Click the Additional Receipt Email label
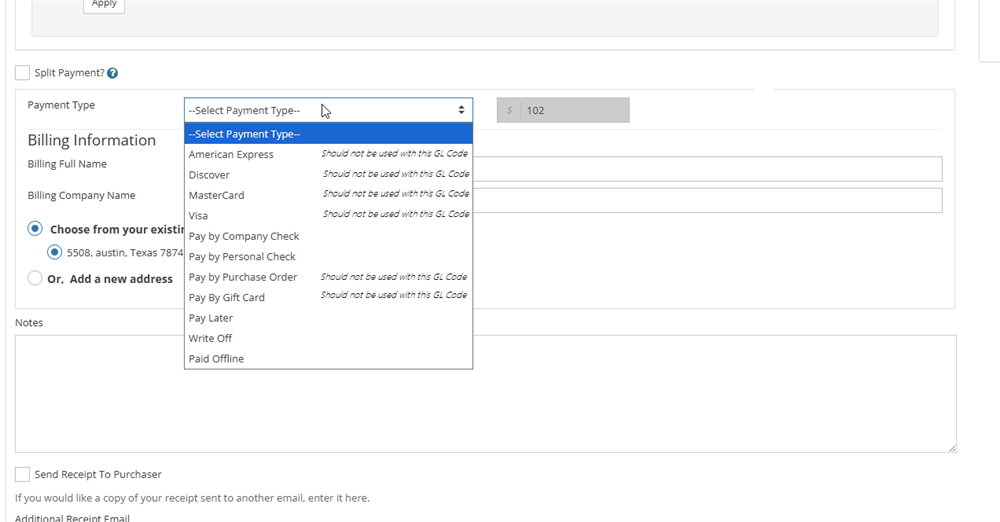The image size is (1000, 522). pos(72,518)
